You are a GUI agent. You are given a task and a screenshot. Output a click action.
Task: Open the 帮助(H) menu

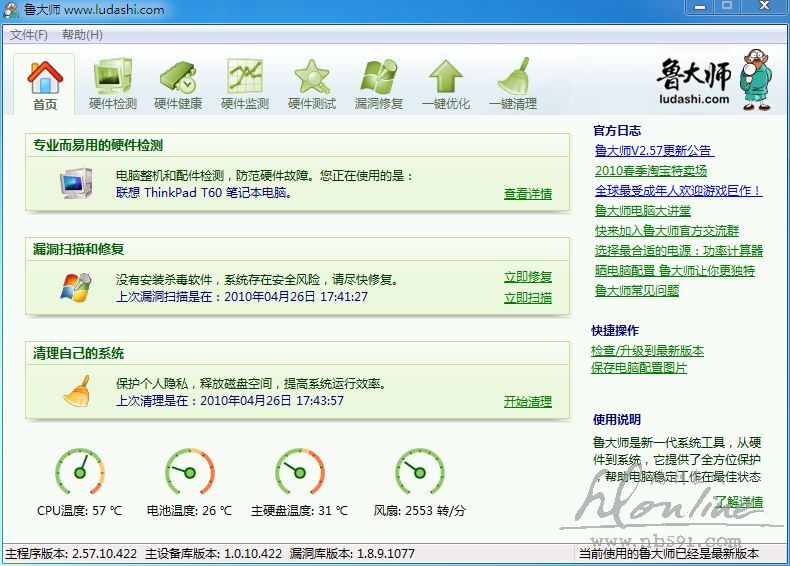tap(82, 35)
